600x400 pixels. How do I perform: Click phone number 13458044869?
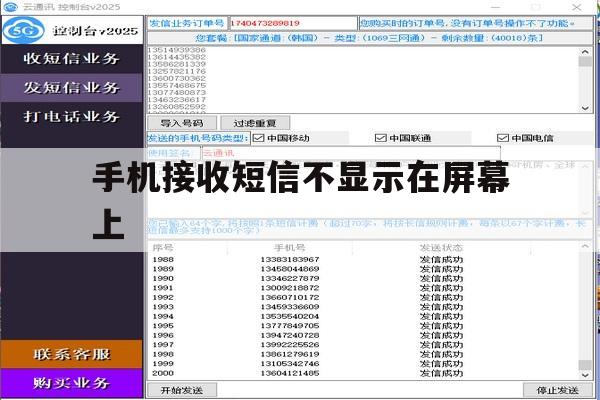(290, 269)
